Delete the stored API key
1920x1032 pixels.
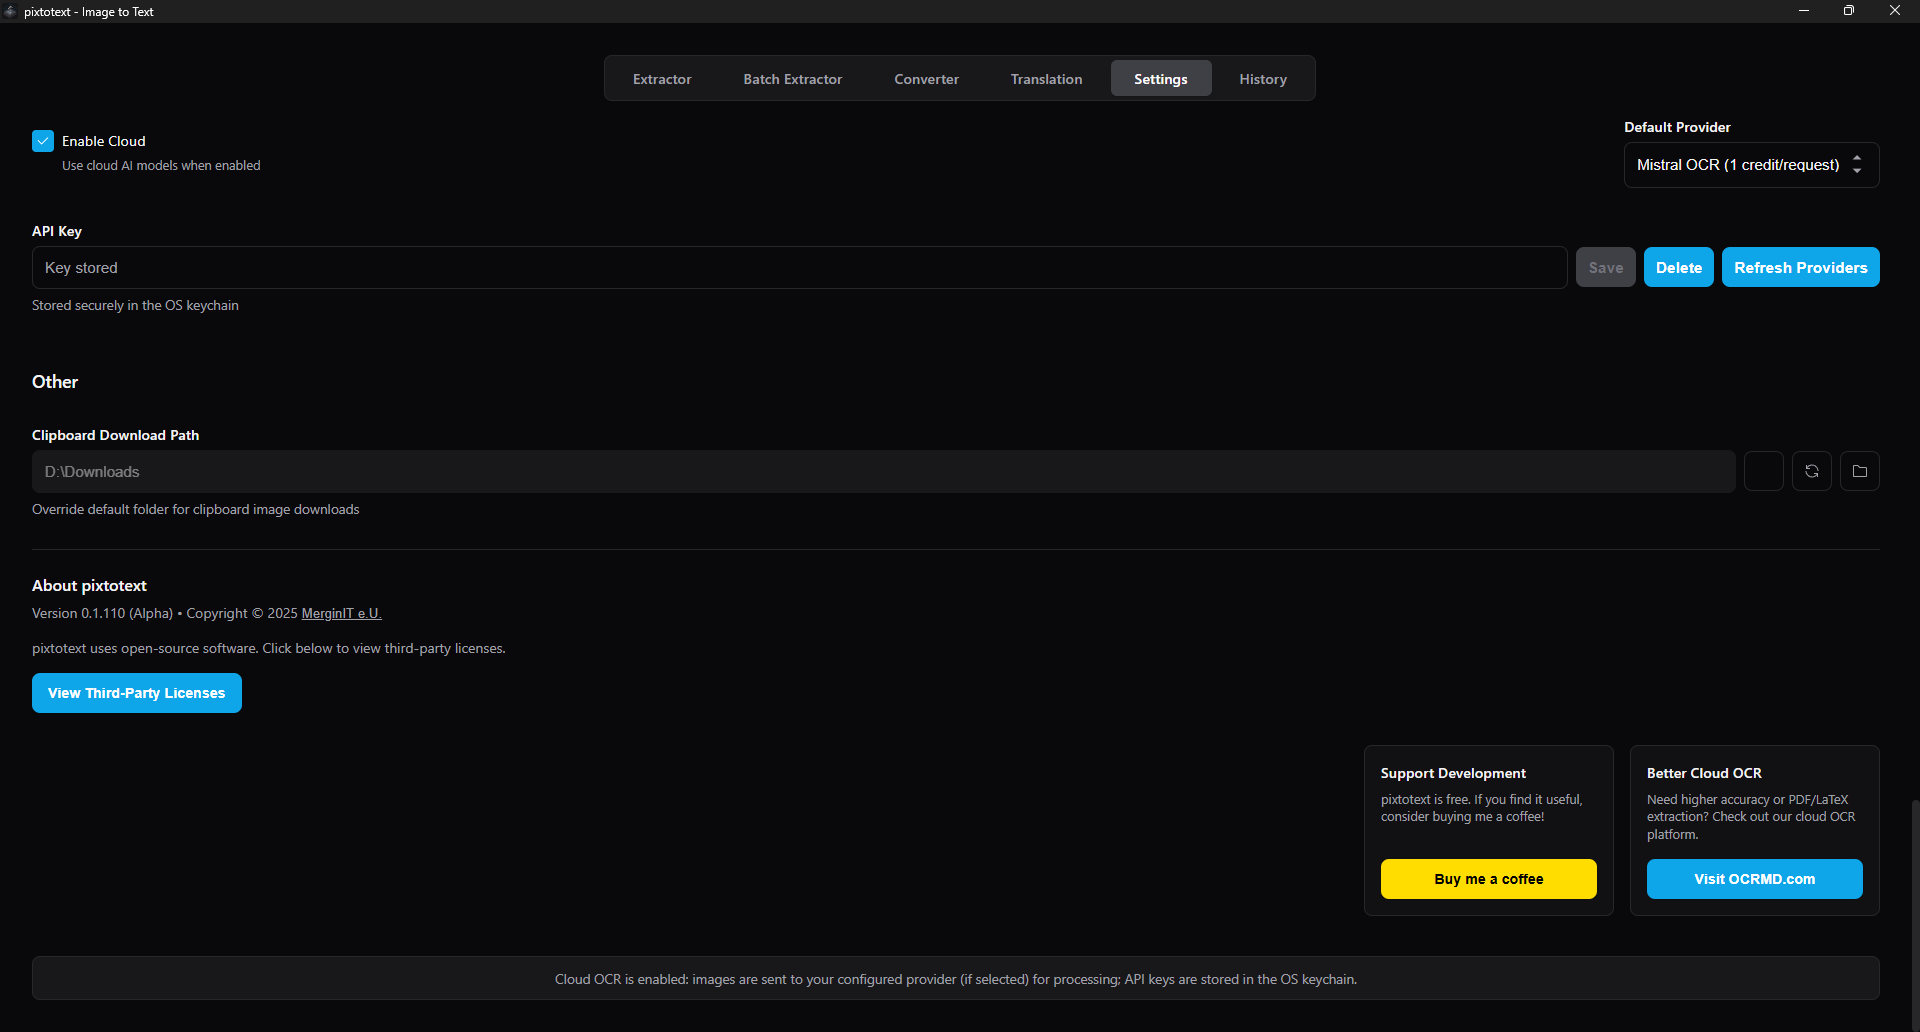[x=1679, y=267]
